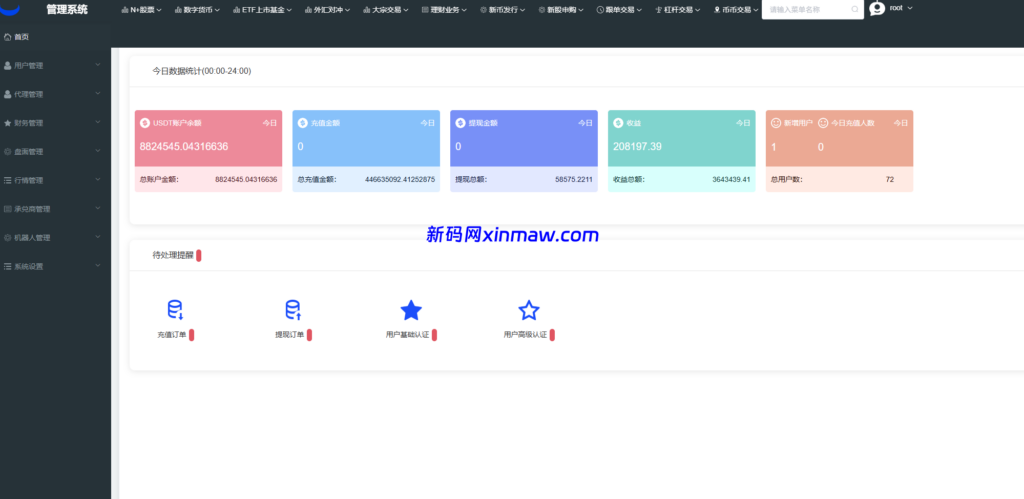
Task: Expand 系统设置 with its chevron
Action: 98,266
